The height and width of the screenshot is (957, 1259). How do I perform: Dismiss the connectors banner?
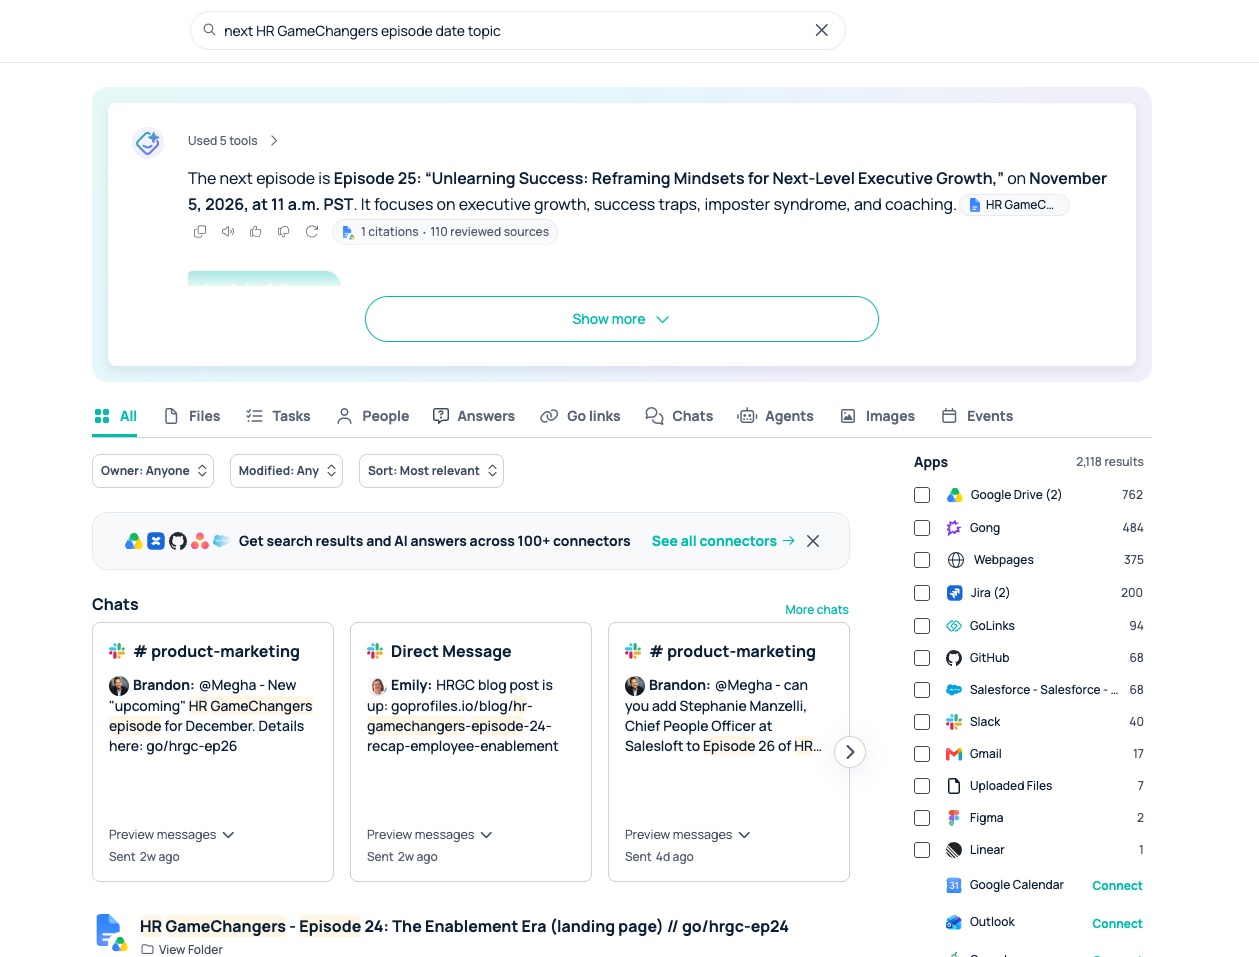(813, 541)
